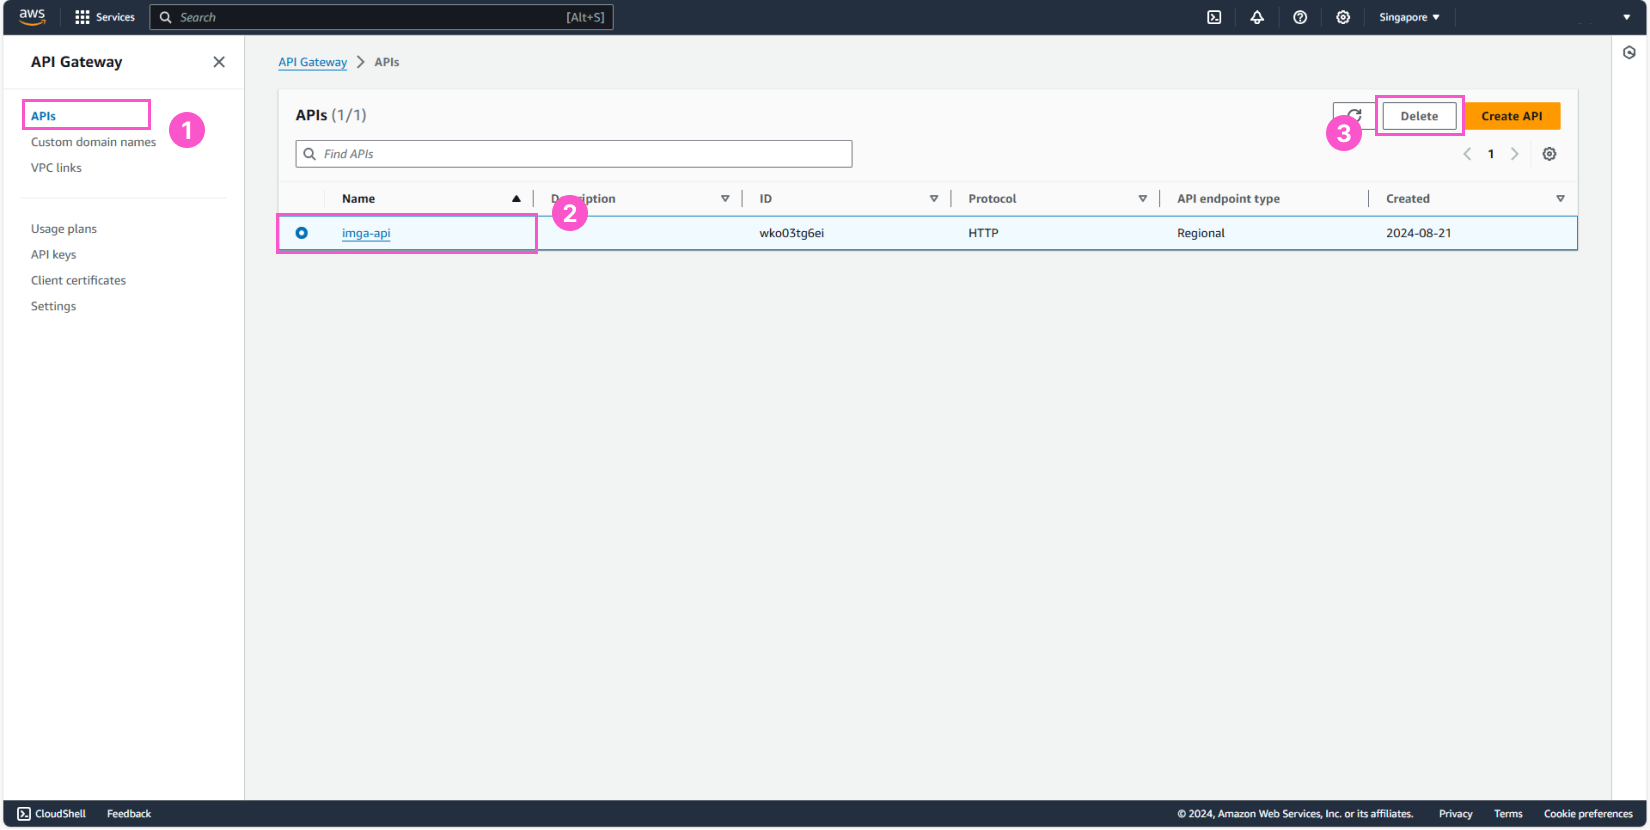Open table preferences gear icon
The height and width of the screenshot is (830, 1650).
coord(1549,154)
